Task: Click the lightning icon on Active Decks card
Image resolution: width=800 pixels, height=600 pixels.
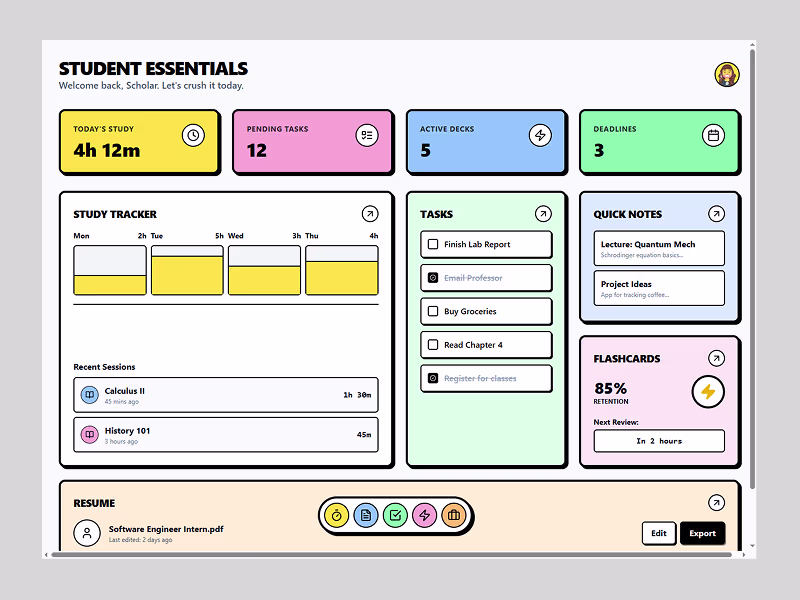Action: (x=540, y=135)
